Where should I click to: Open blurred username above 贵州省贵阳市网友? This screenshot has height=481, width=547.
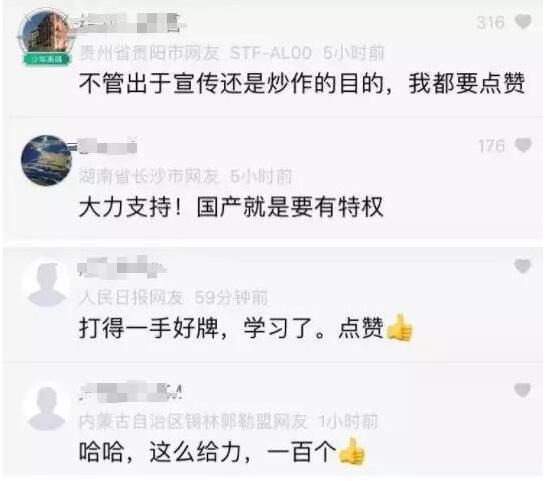point(129,23)
